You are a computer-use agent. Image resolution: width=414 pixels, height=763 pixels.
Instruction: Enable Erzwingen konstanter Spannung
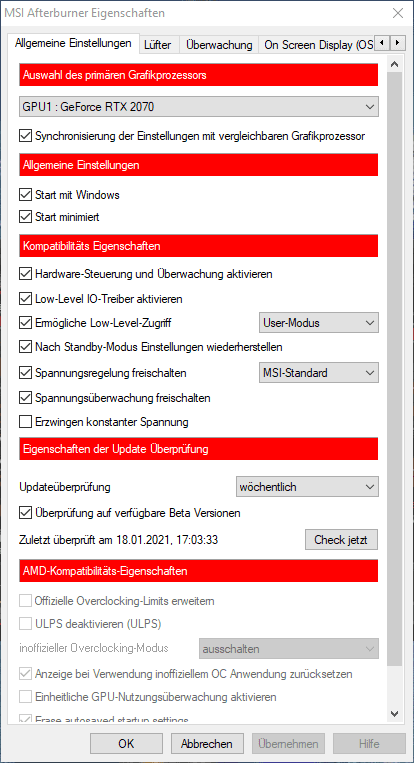(25, 421)
